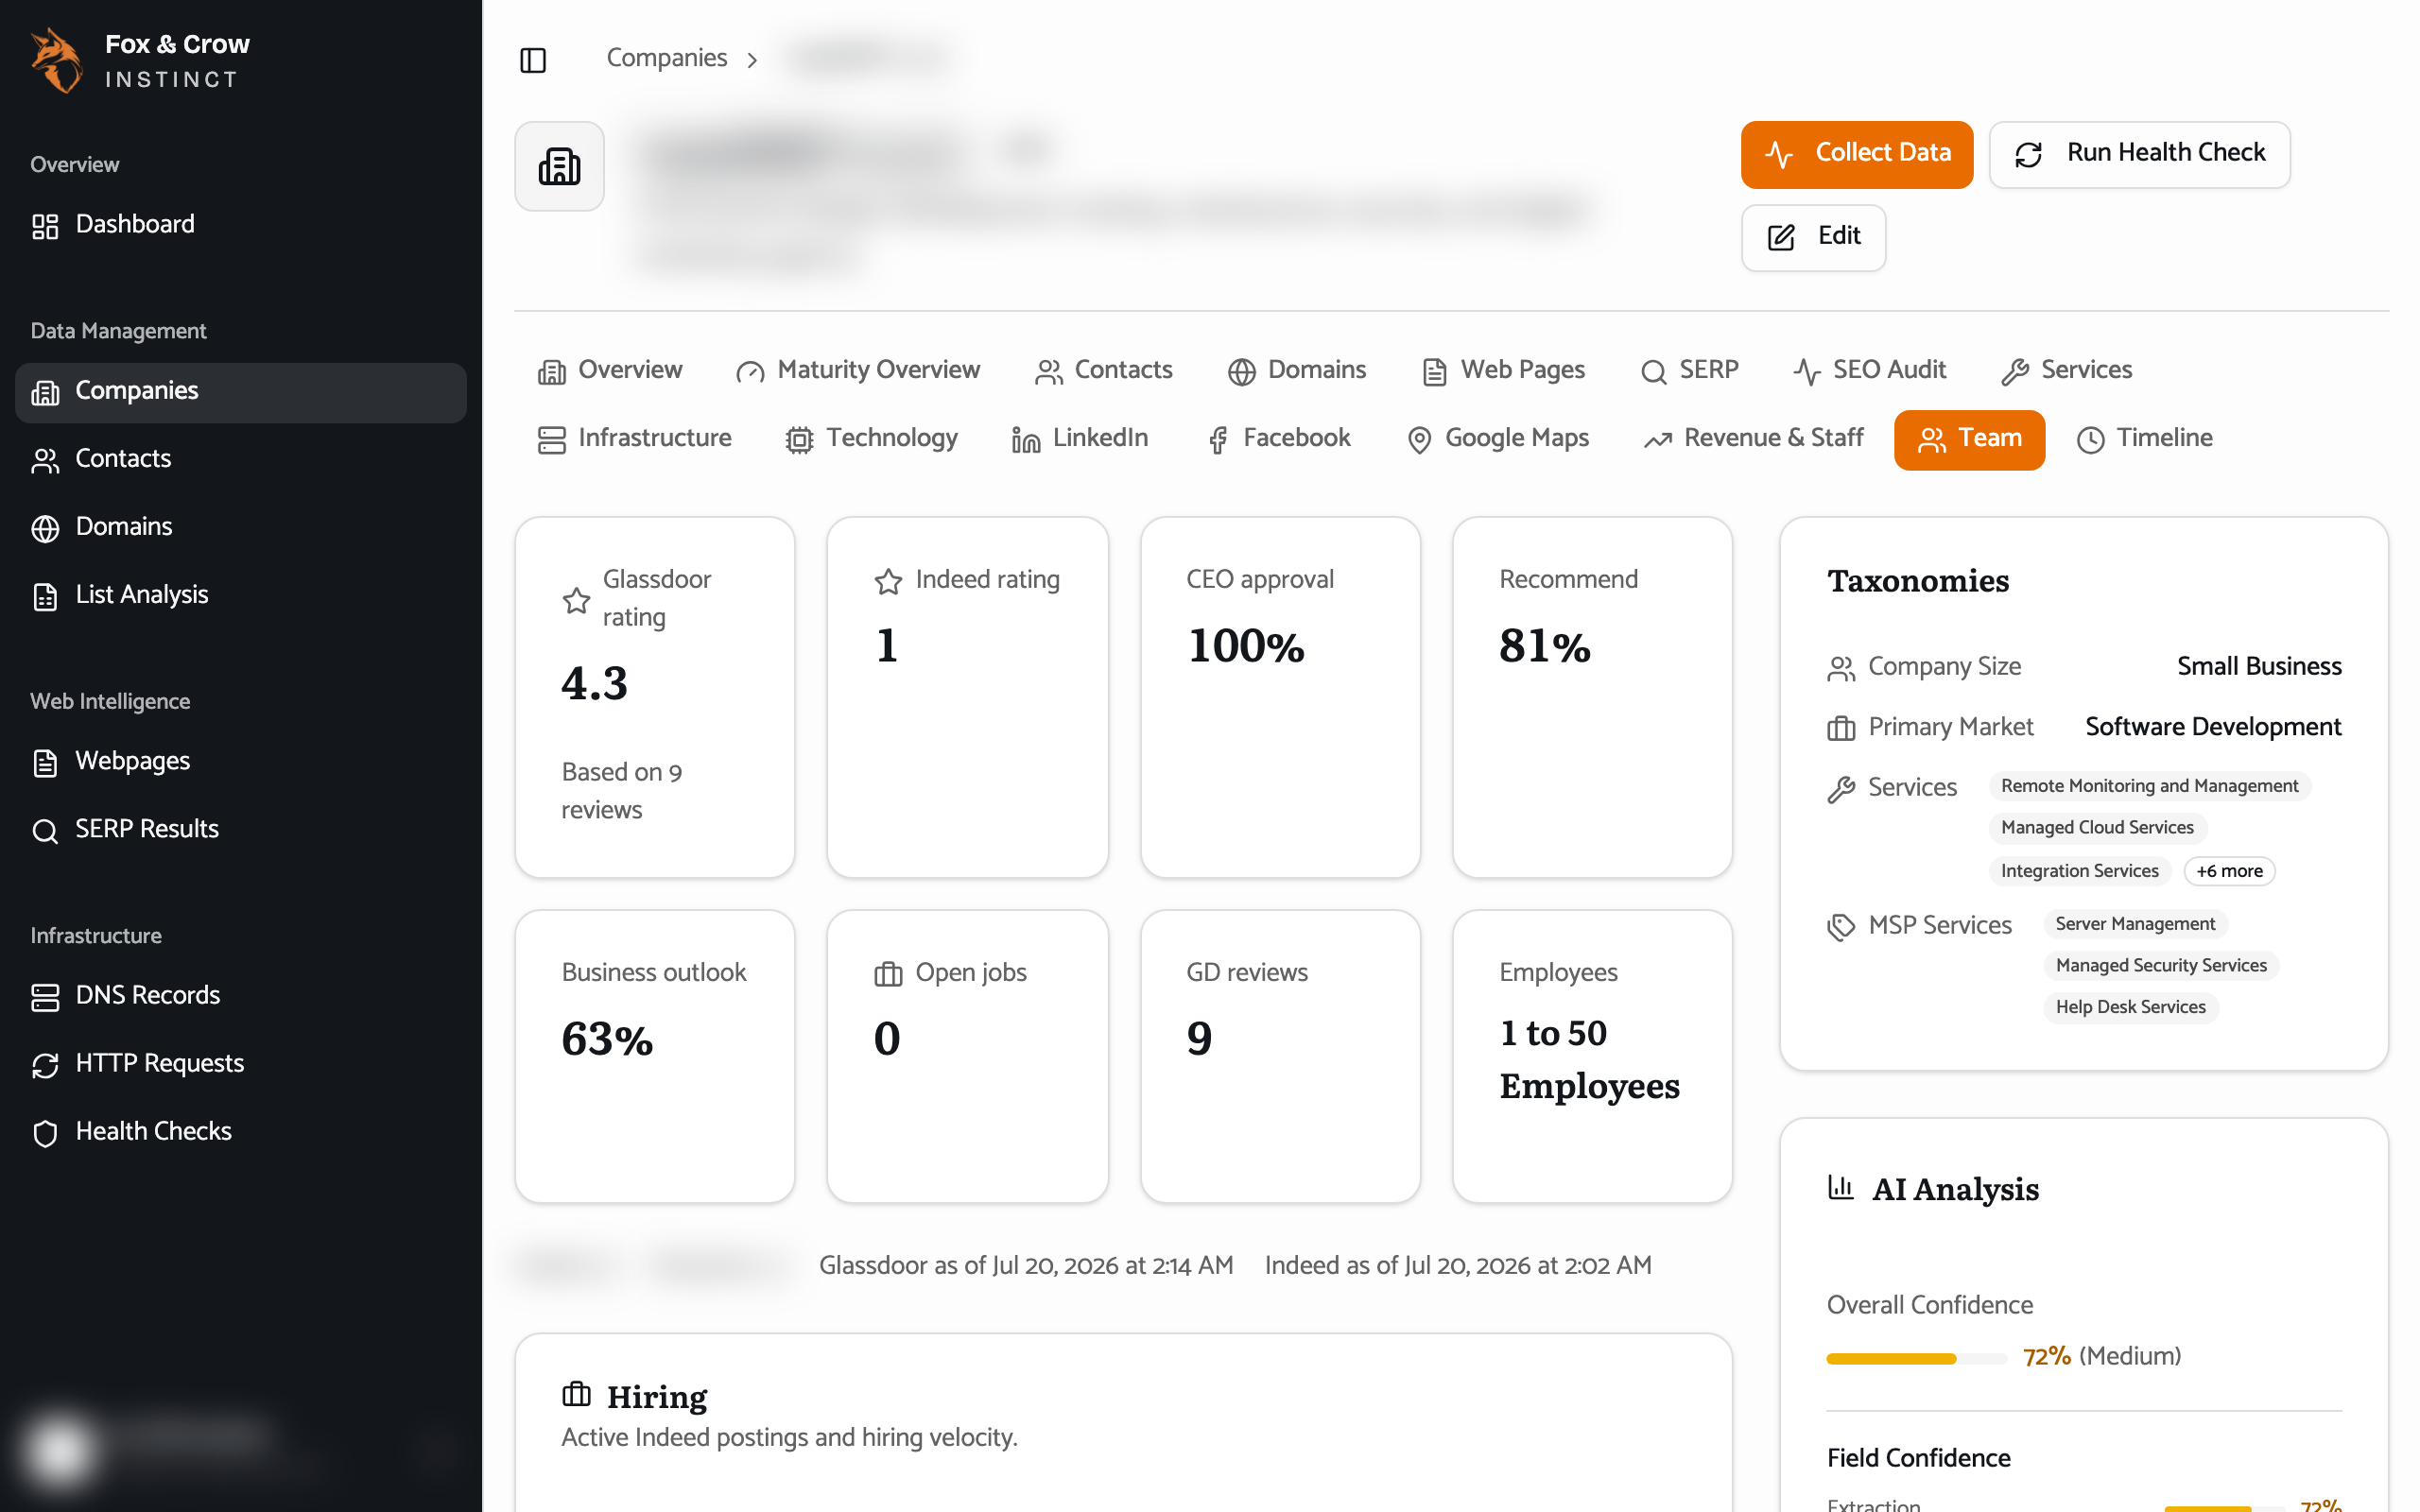The height and width of the screenshot is (1512, 2420).
Task: Open List Analysis in the sidebar
Action: [240, 595]
